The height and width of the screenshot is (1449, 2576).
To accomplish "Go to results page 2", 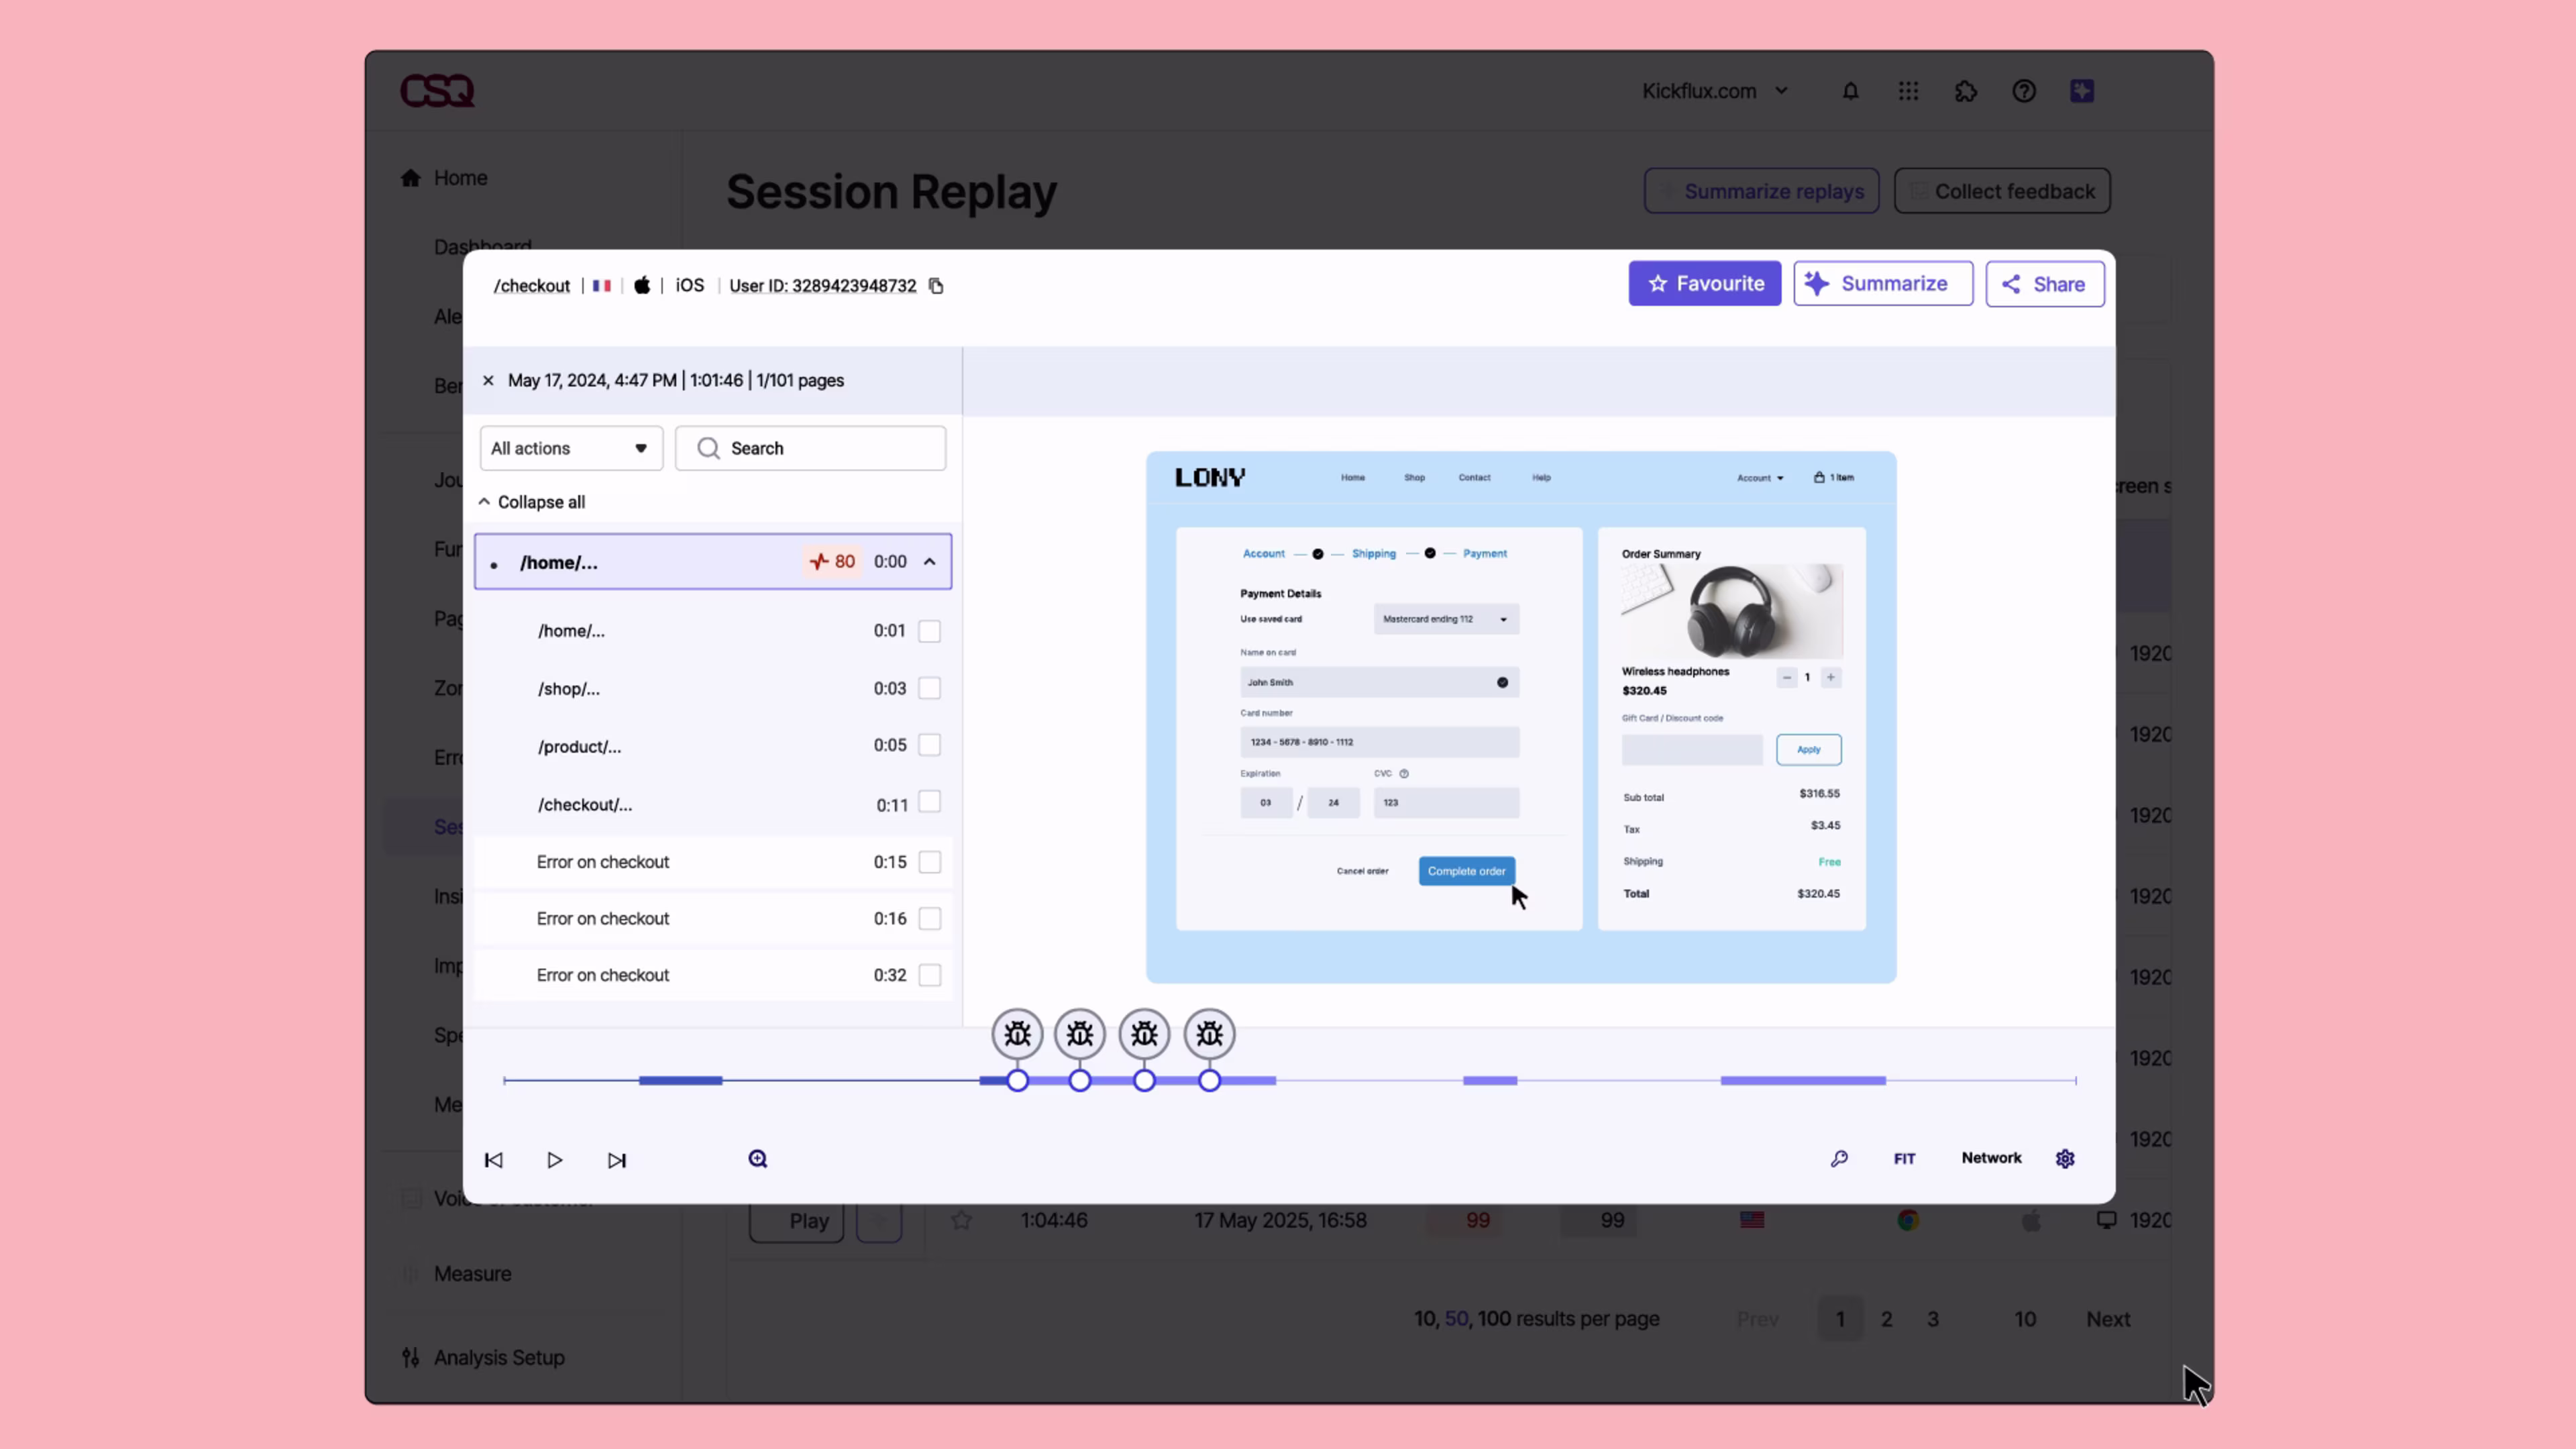I will point(1886,1319).
